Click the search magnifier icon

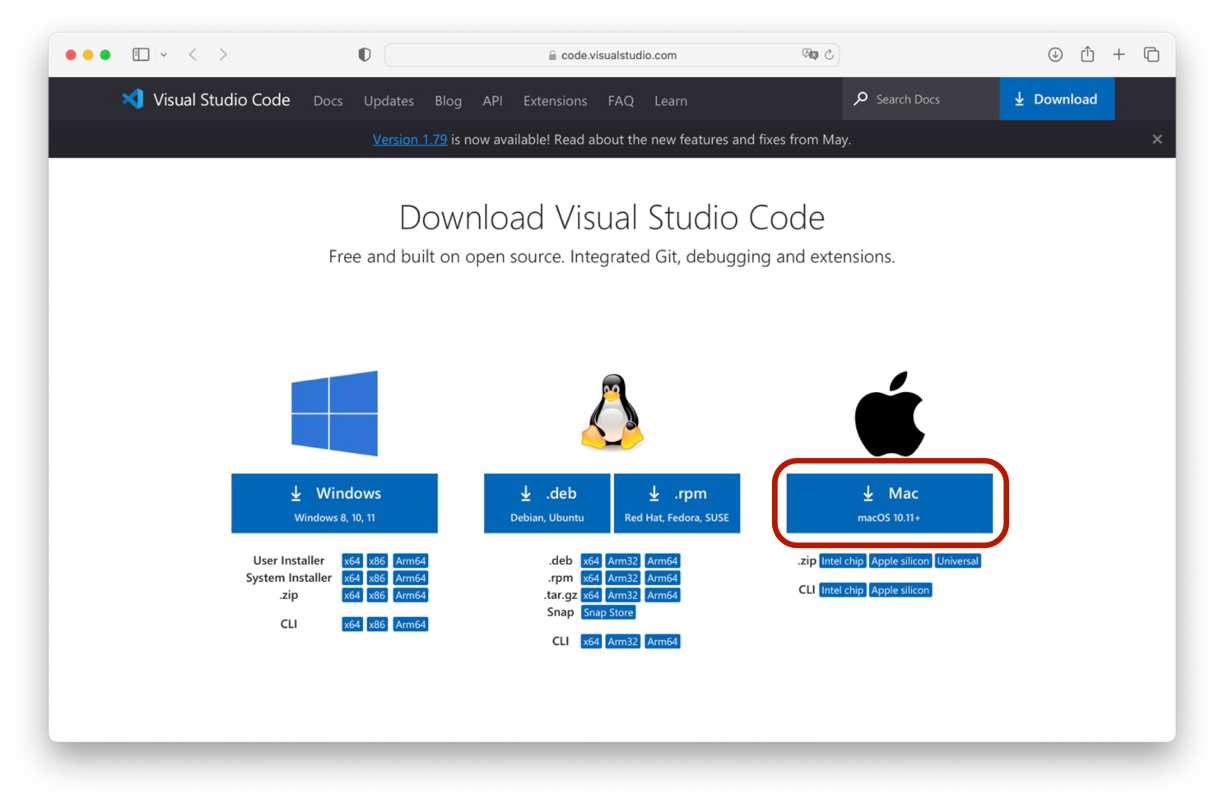860,99
